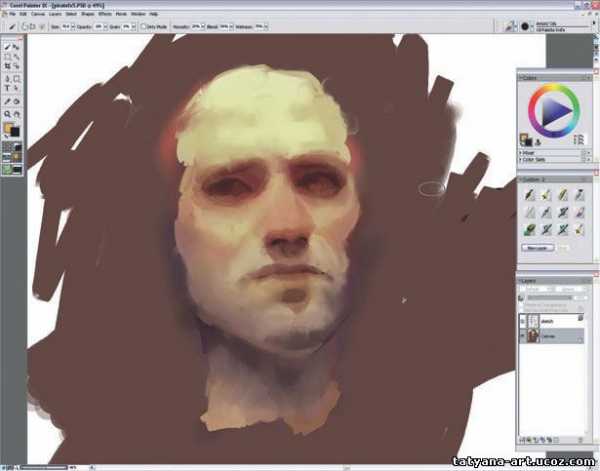
Task: Select the canvas layer row
Action: tap(551, 336)
